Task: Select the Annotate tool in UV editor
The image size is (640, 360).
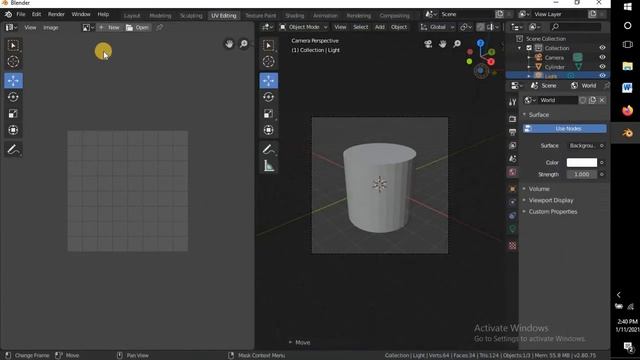Action: [x=13, y=149]
